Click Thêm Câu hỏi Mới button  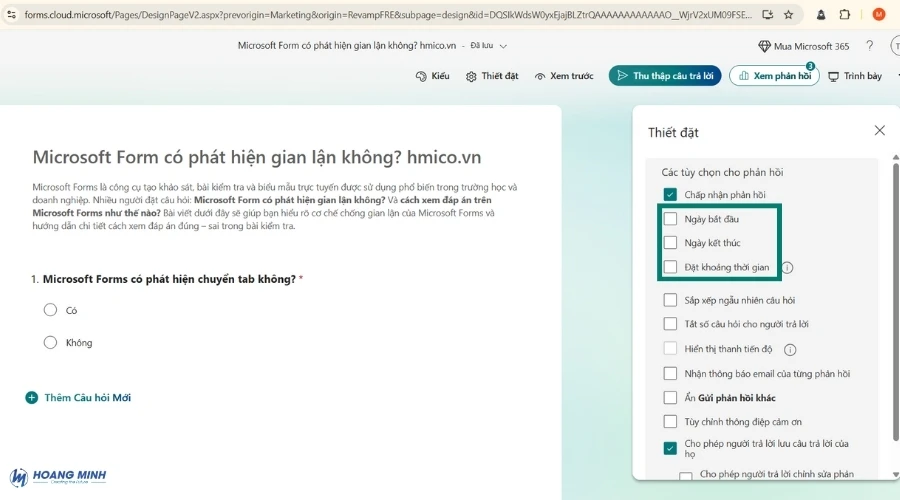79,397
